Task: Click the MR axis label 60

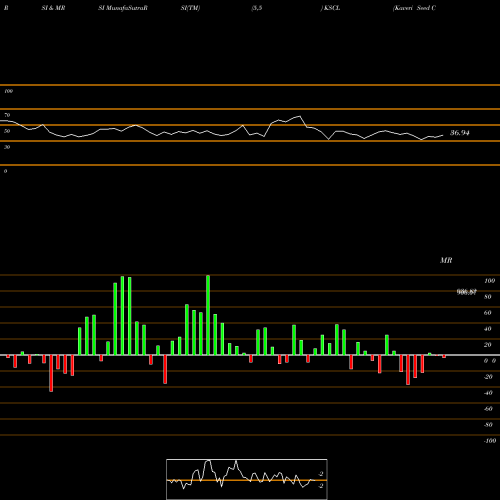Action: click(487, 313)
